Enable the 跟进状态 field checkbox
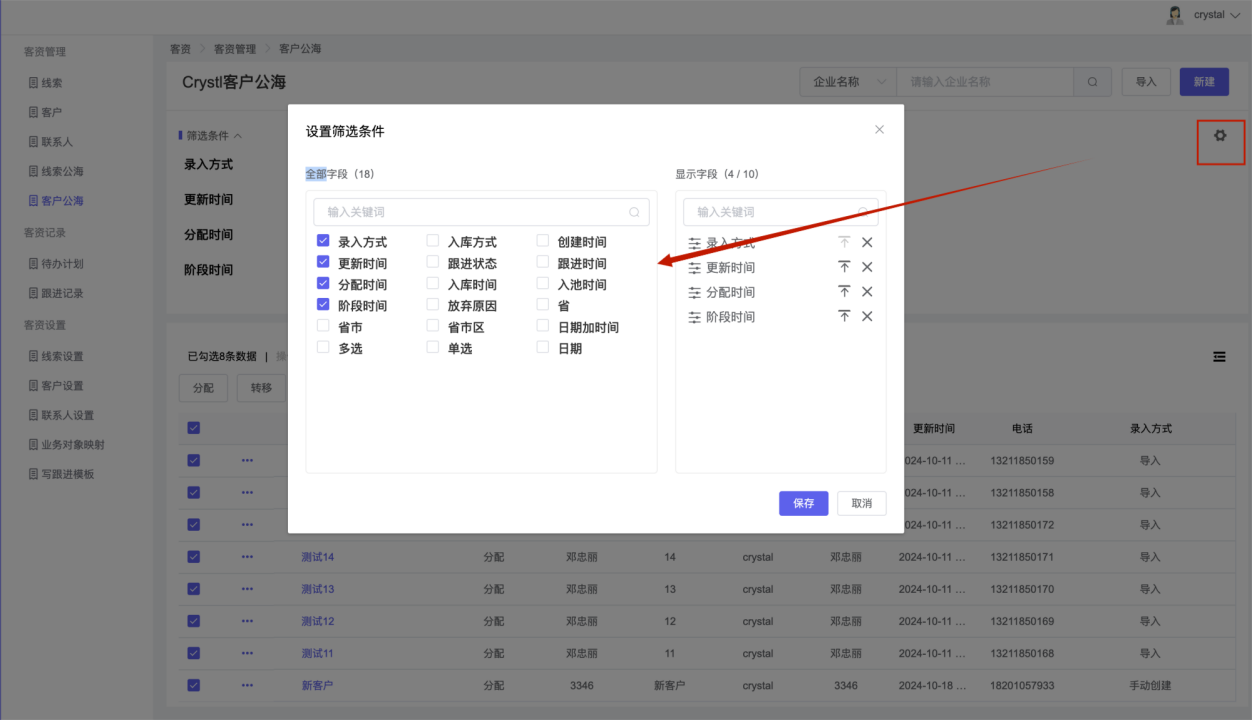The image size is (1252, 720). (433, 262)
